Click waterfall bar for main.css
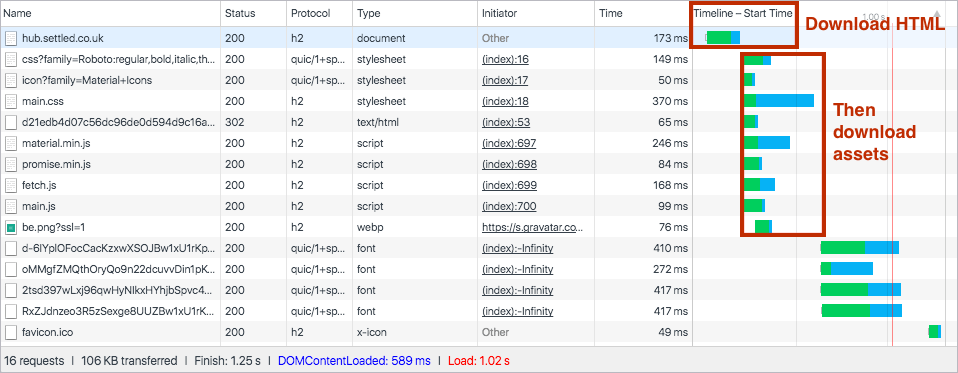The image size is (958, 373). click(x=779, y=101)
